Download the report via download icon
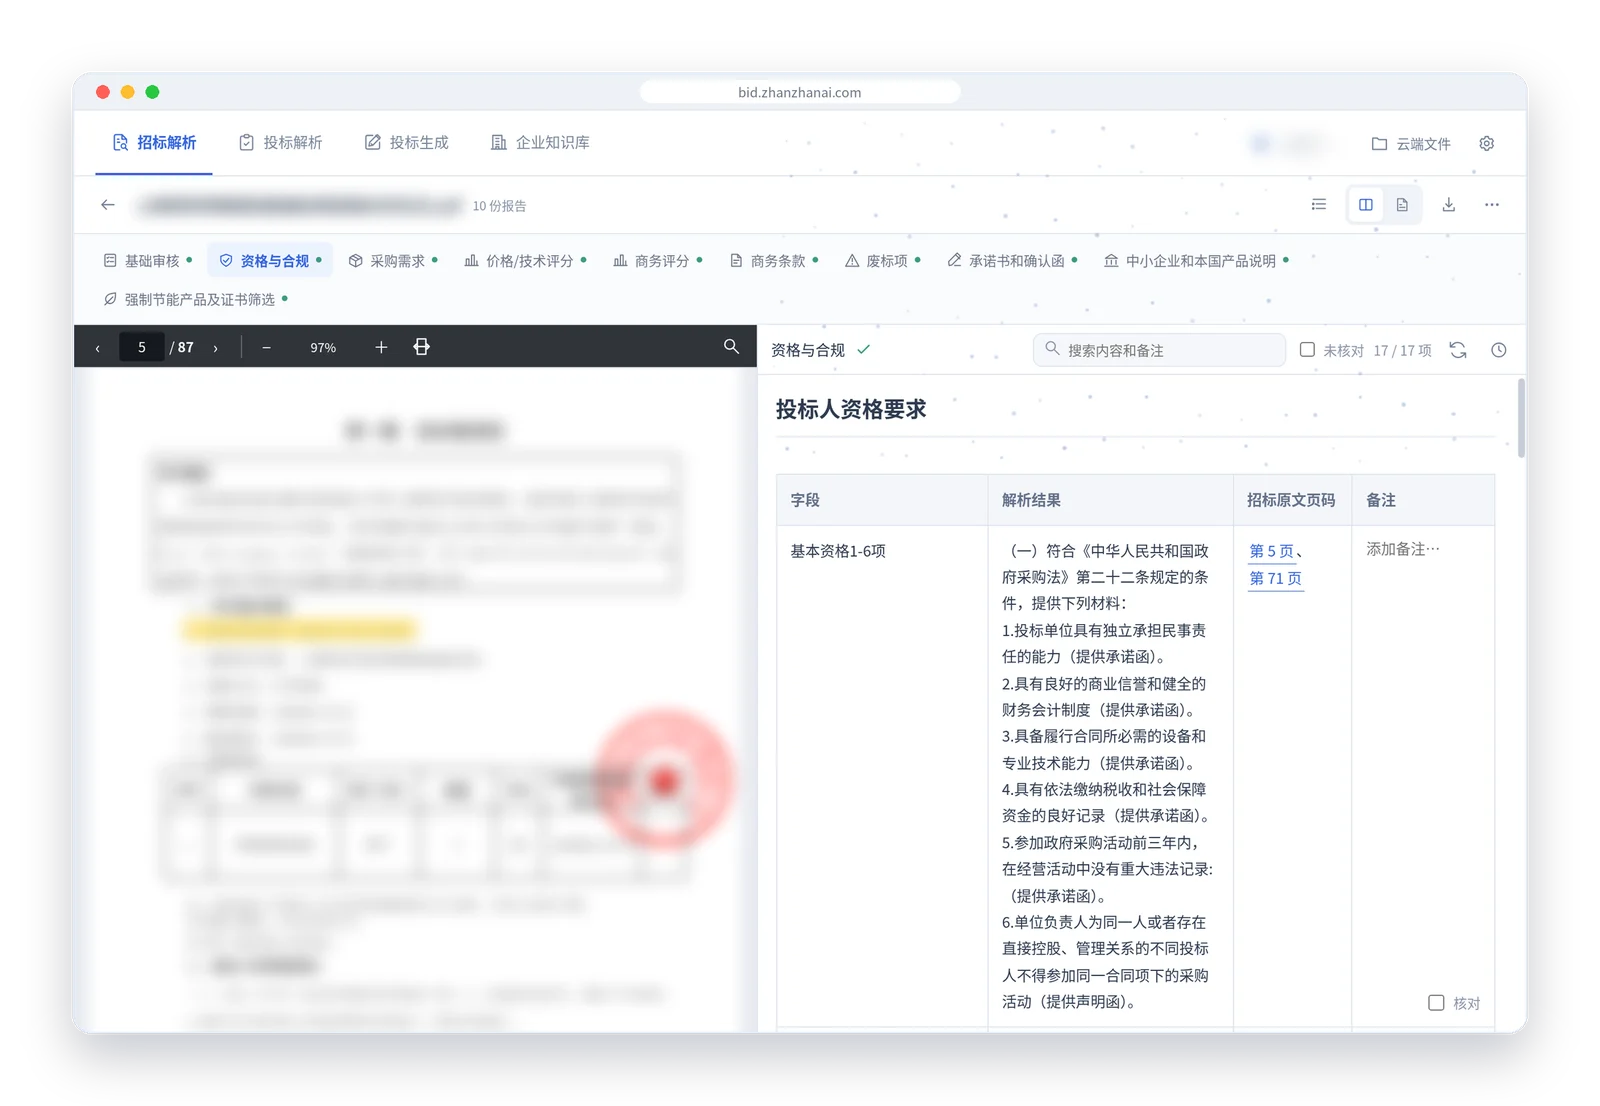Viewport: 1600px width, 1106px height. coord(1448,204)
